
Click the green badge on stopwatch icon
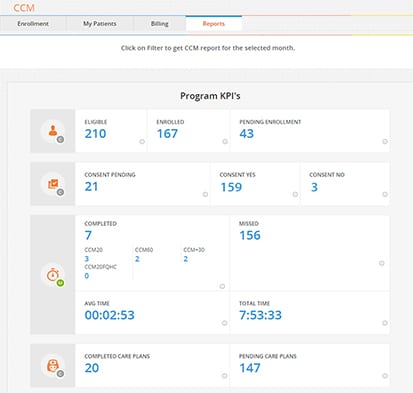(x=60, y=283)
